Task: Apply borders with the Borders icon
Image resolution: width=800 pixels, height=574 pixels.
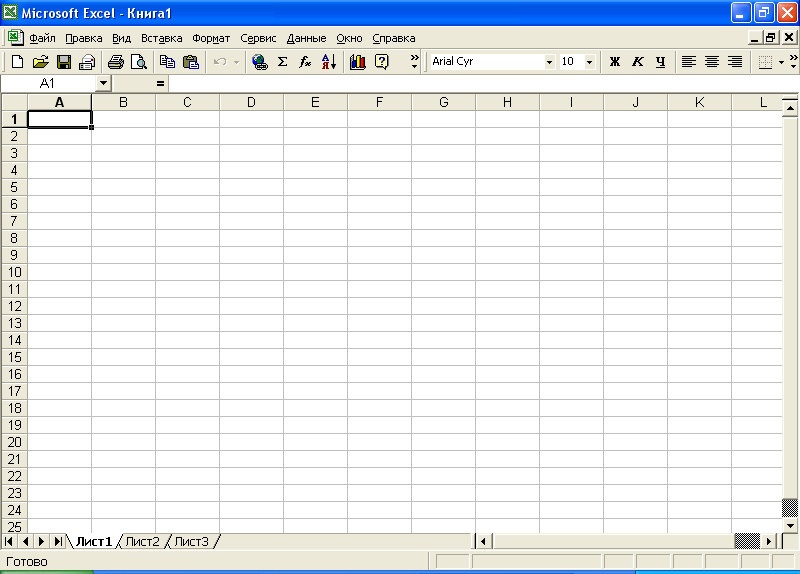Action: click(x=765, y=62)
